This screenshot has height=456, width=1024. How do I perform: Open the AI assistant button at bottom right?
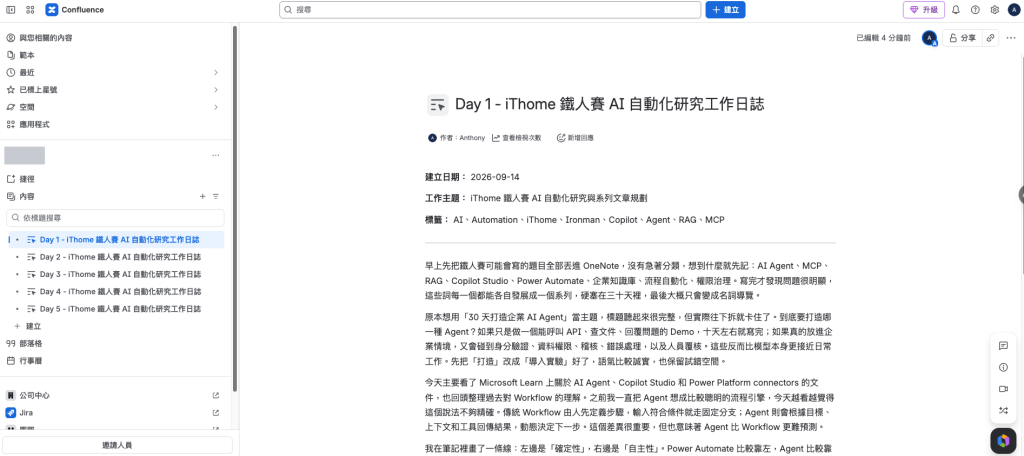1003,440
